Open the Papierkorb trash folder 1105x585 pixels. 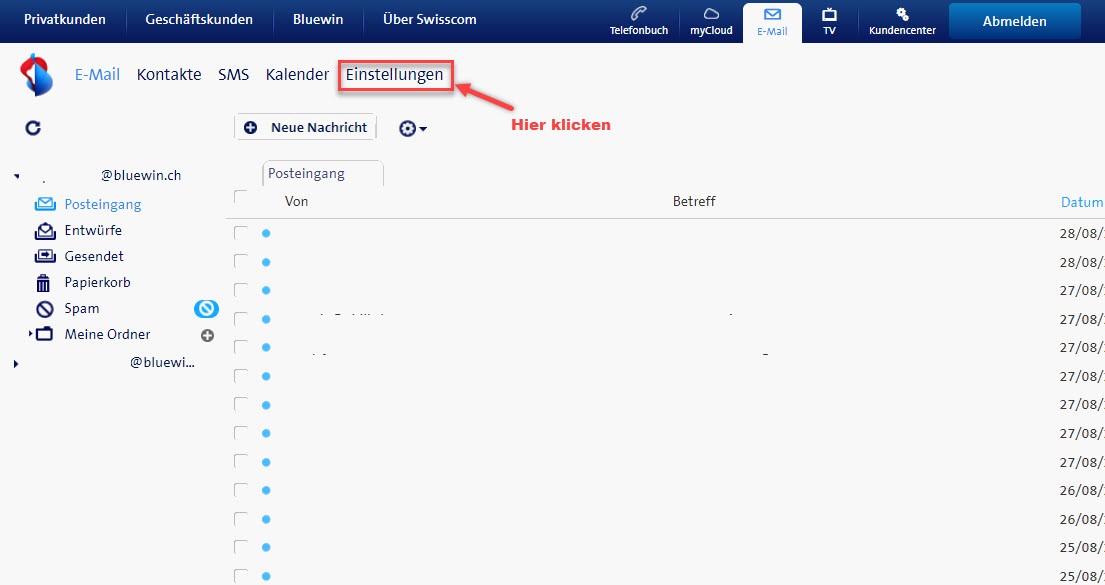click(x=97, y=283)
